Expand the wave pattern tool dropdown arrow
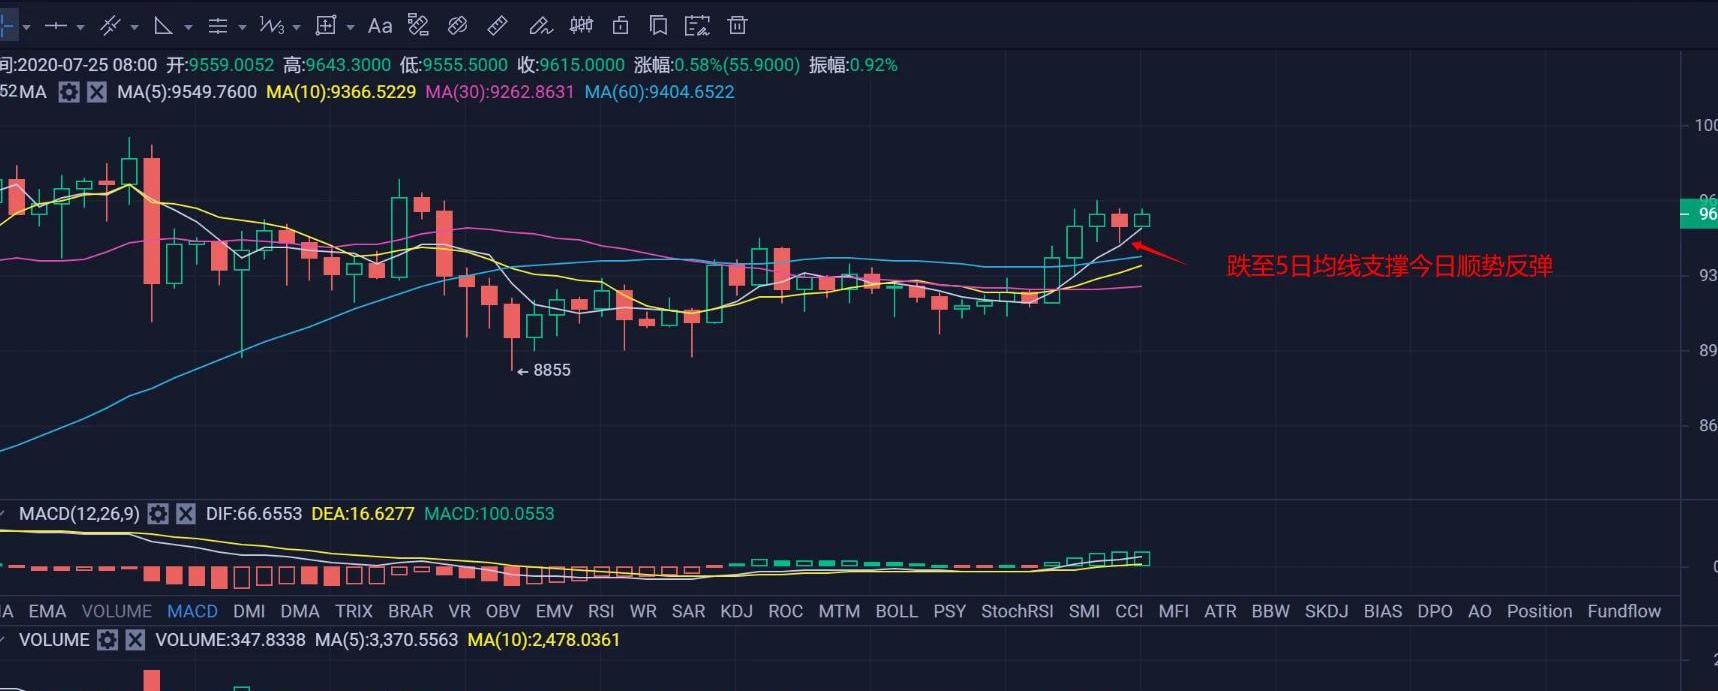Viewport: 1718px width, 691px height. (x=296, y=27)
